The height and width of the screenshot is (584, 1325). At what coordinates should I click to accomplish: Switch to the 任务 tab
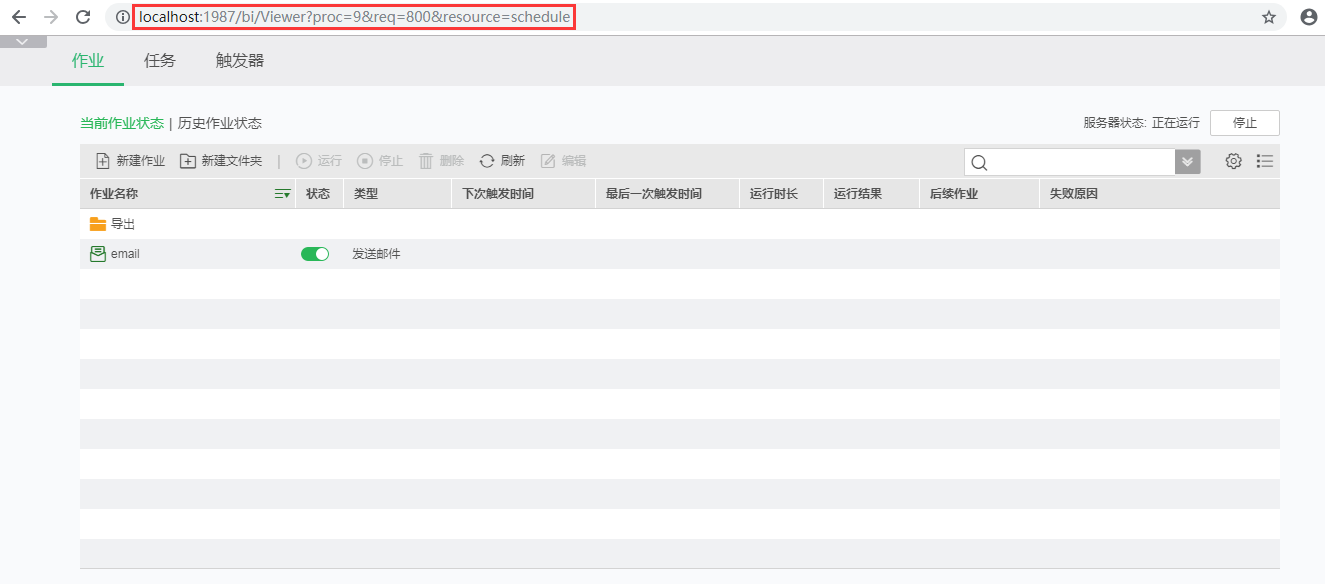coord(159,60)
